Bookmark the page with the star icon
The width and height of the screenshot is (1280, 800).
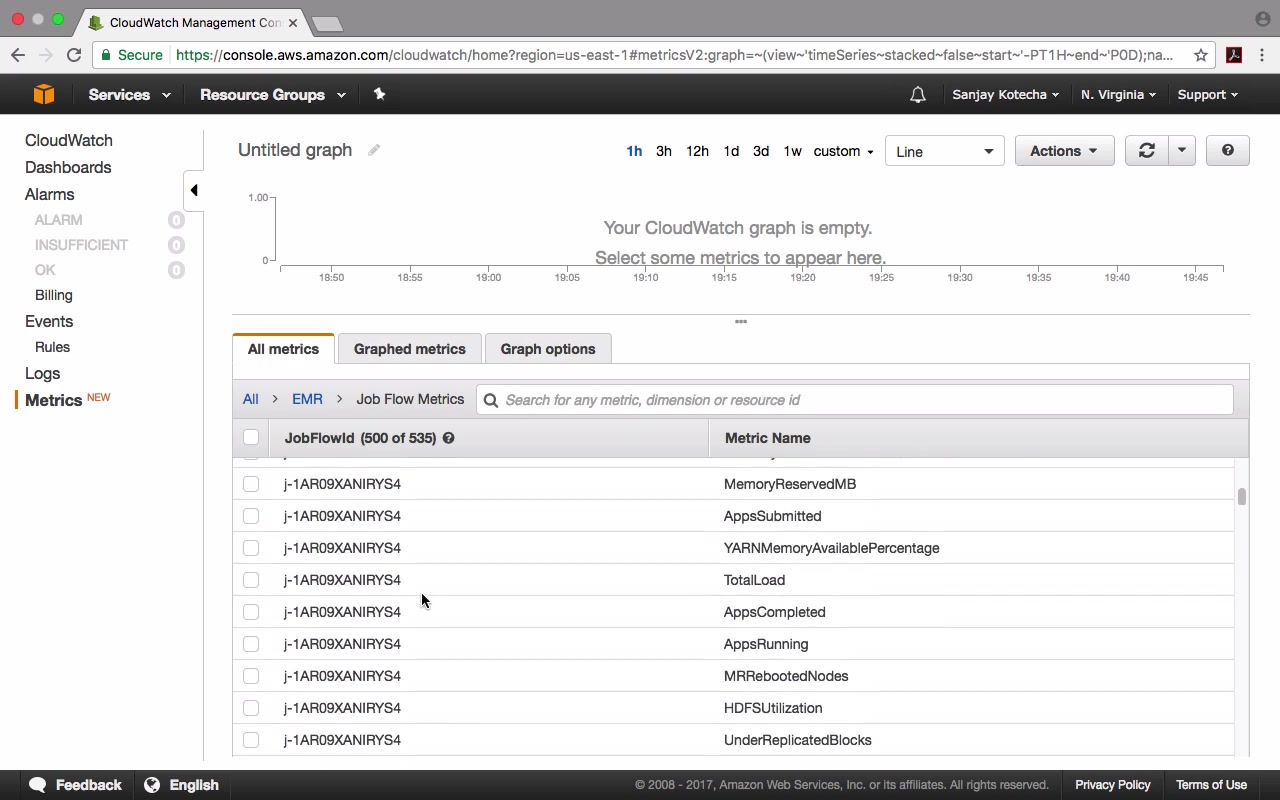(1201, 55)
